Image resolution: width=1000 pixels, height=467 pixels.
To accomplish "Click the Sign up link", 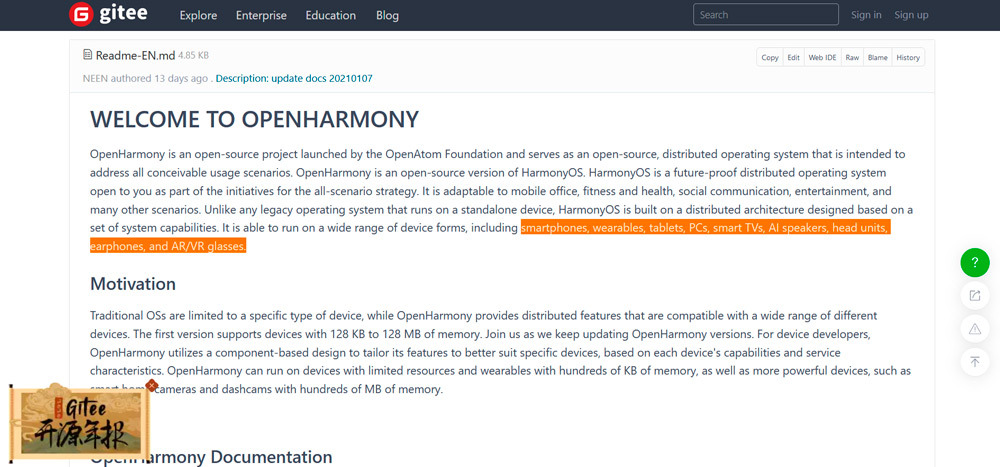I will tap(911, 15).
